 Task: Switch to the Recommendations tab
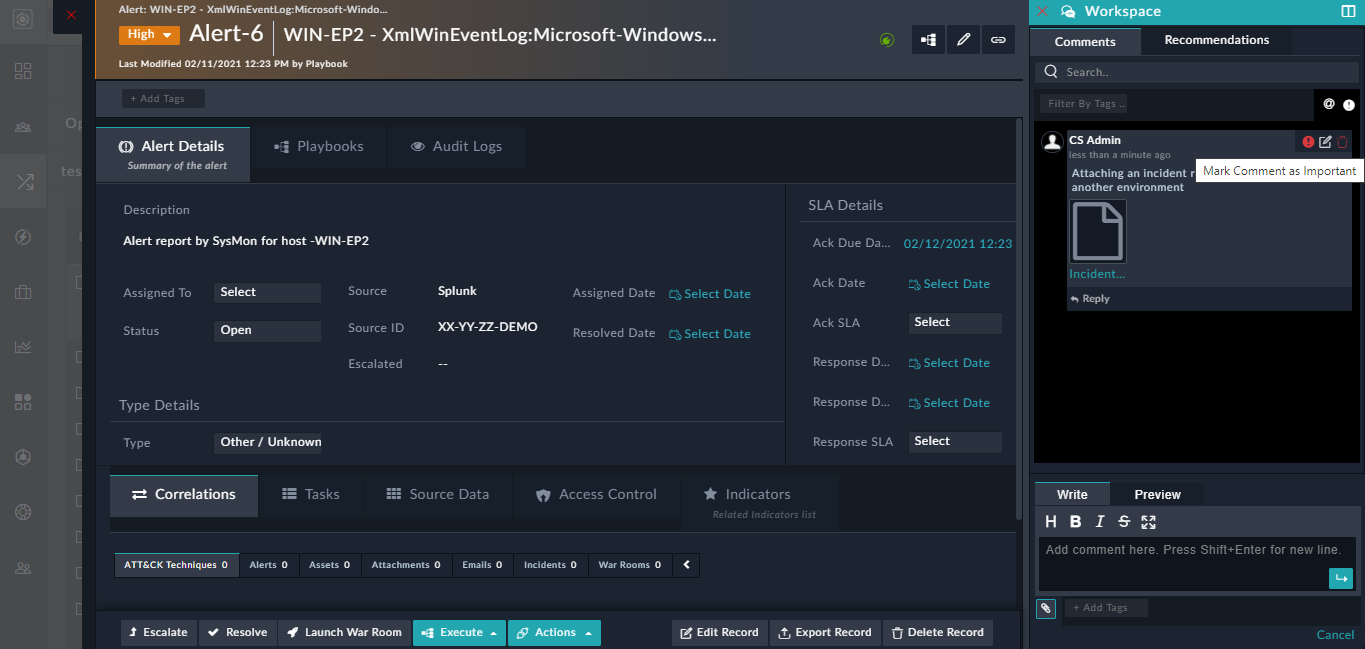pos(1216,40)
